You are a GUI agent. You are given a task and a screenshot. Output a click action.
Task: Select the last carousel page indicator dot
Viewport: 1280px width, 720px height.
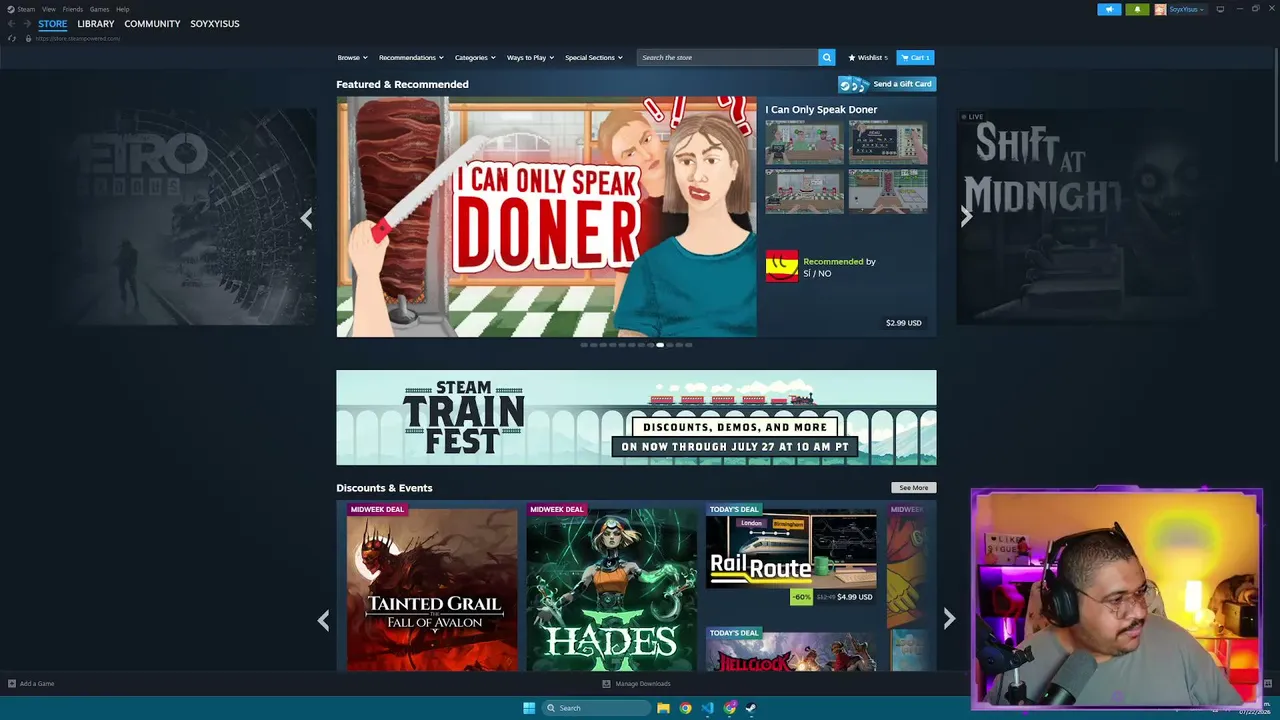pyautogui.click(x=688, y=345)
